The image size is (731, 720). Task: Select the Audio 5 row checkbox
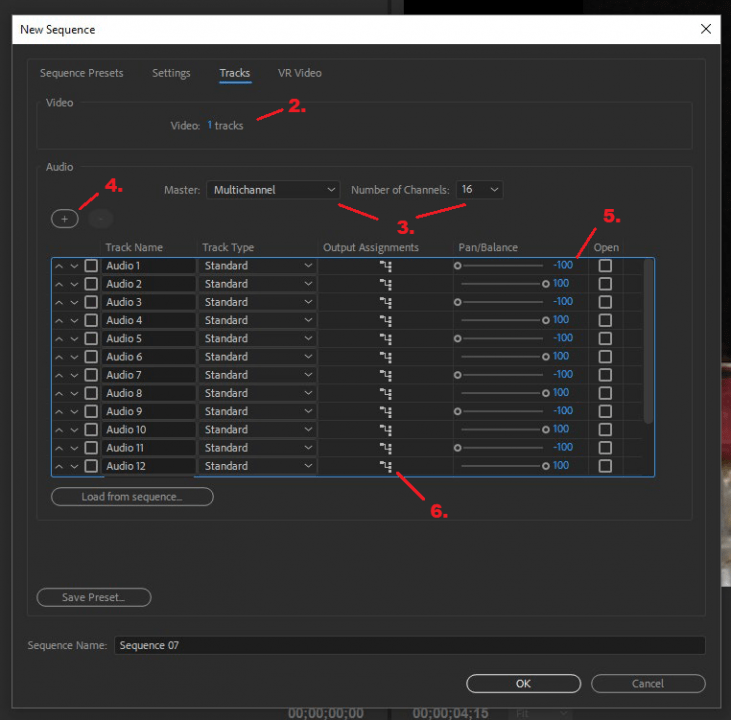(91, 339)
